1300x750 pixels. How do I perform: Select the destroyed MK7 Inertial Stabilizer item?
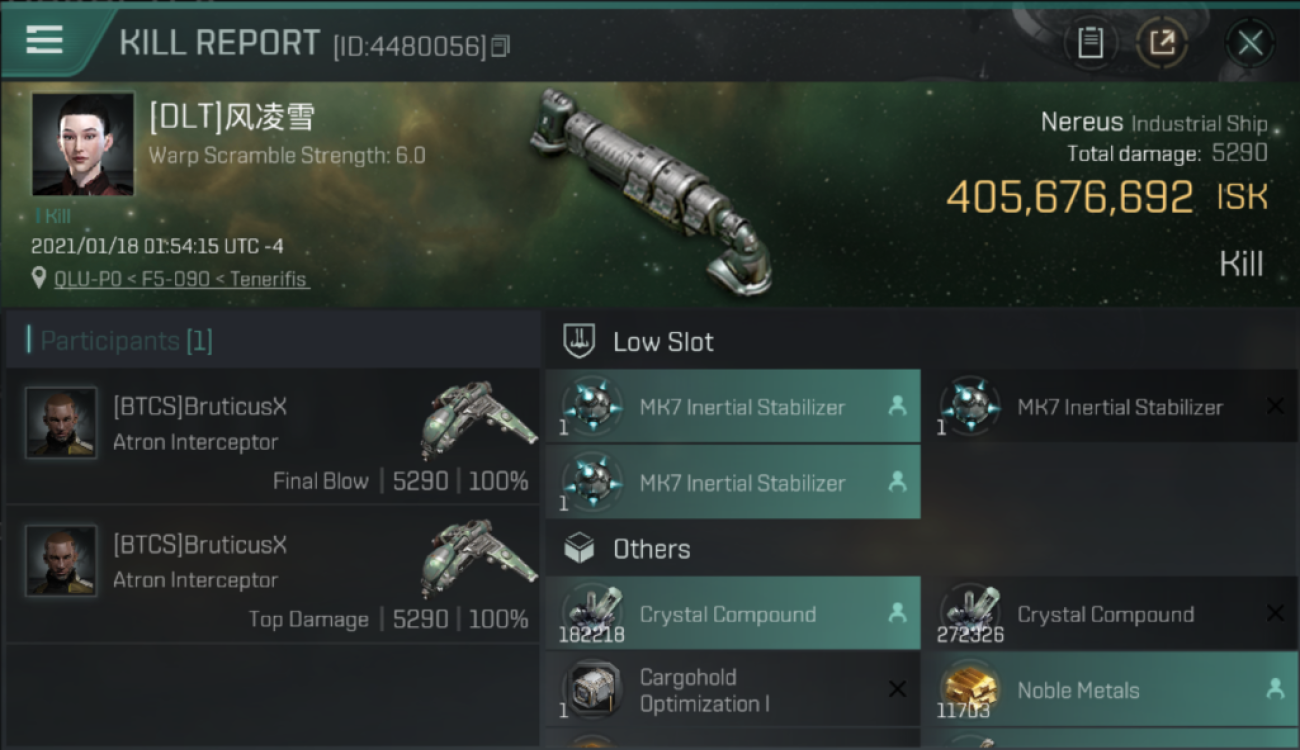click(x=1108, y=406)
